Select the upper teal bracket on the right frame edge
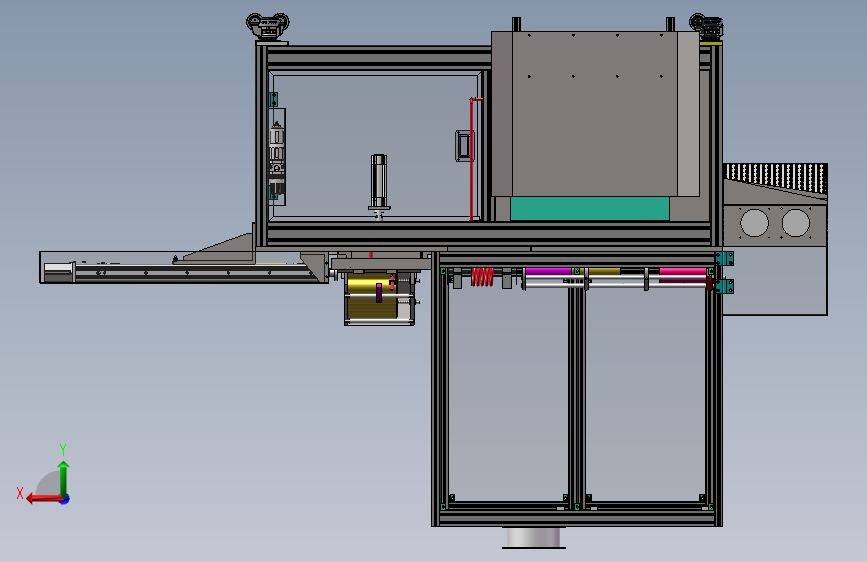The image size is (867, 562). (x=724, y=258)
